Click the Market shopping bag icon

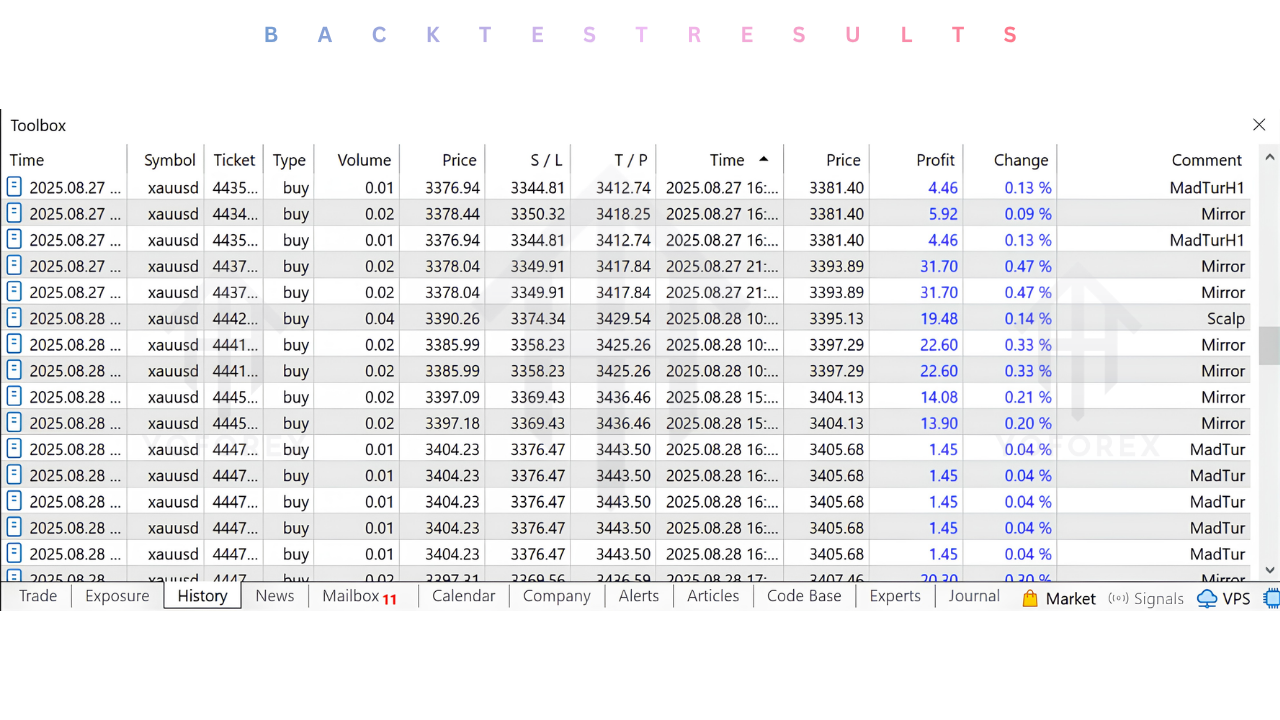tap(1030, 598)
